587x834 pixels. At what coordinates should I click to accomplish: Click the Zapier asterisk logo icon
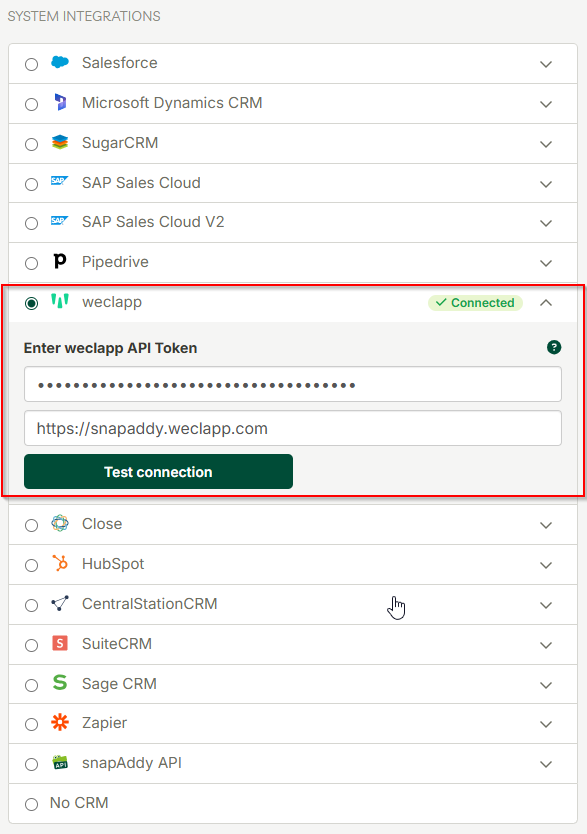pos(60,722)
